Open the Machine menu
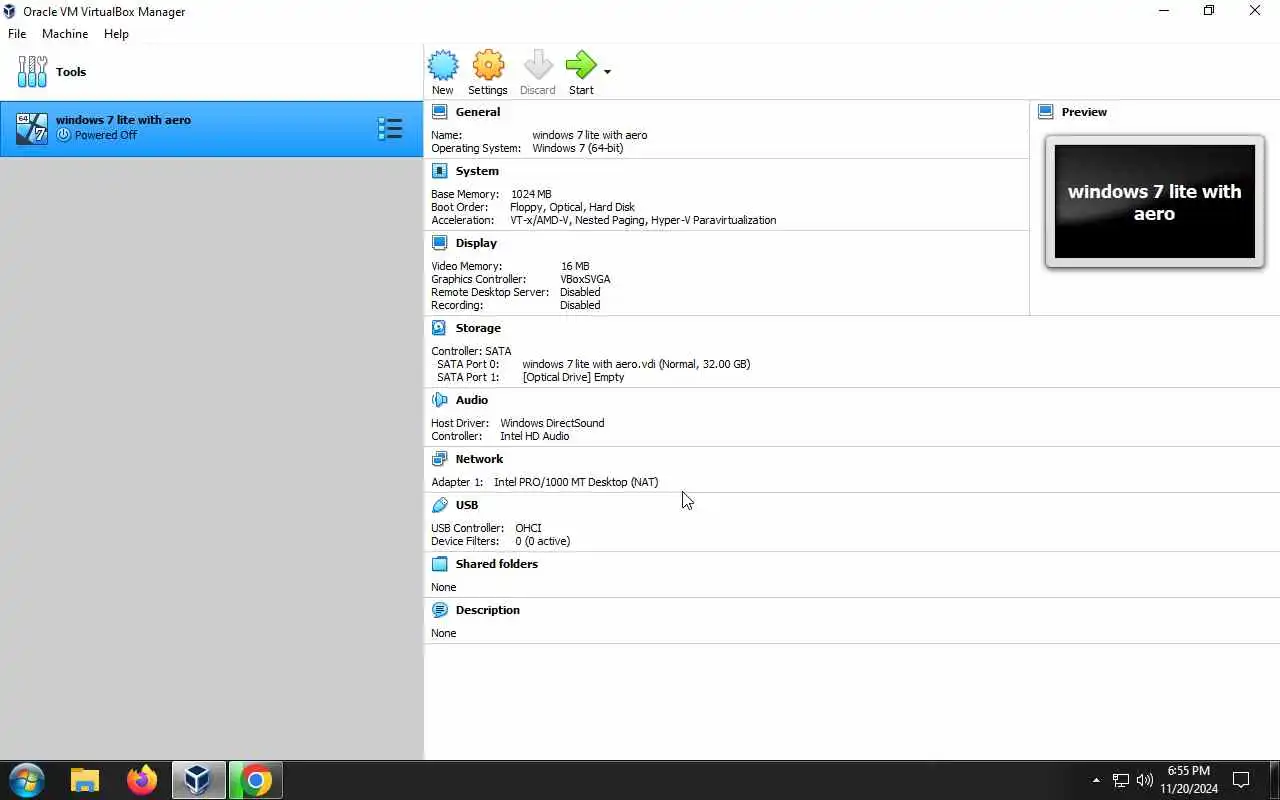This screenshot has height=800, width=1280. (65, 34)
